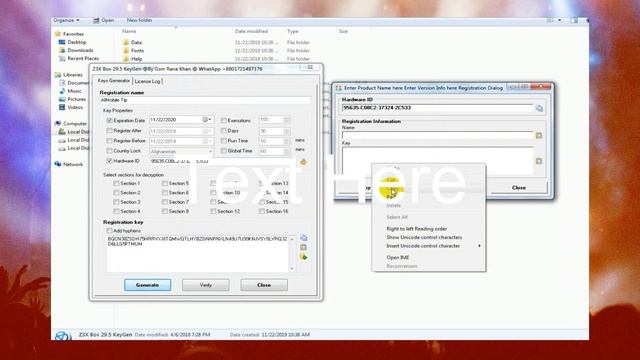Click the bottom yellow icon beside the registration key box

coord(303,257)
